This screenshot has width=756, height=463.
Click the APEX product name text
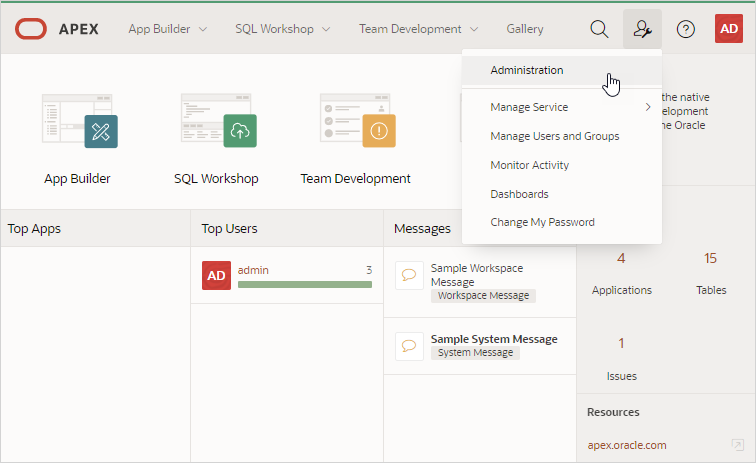point(79,29)
